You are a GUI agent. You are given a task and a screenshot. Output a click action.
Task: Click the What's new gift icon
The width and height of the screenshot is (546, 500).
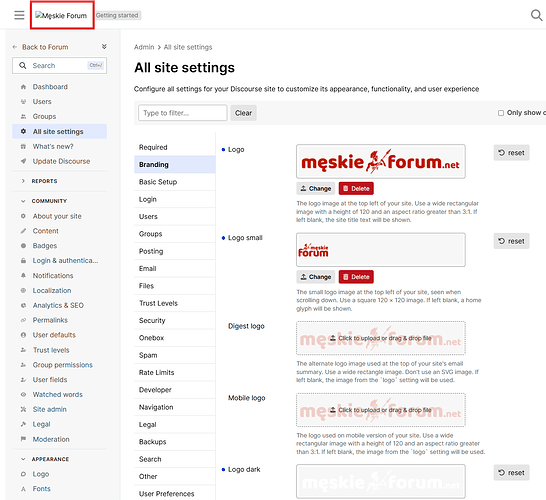coord(23,146)
